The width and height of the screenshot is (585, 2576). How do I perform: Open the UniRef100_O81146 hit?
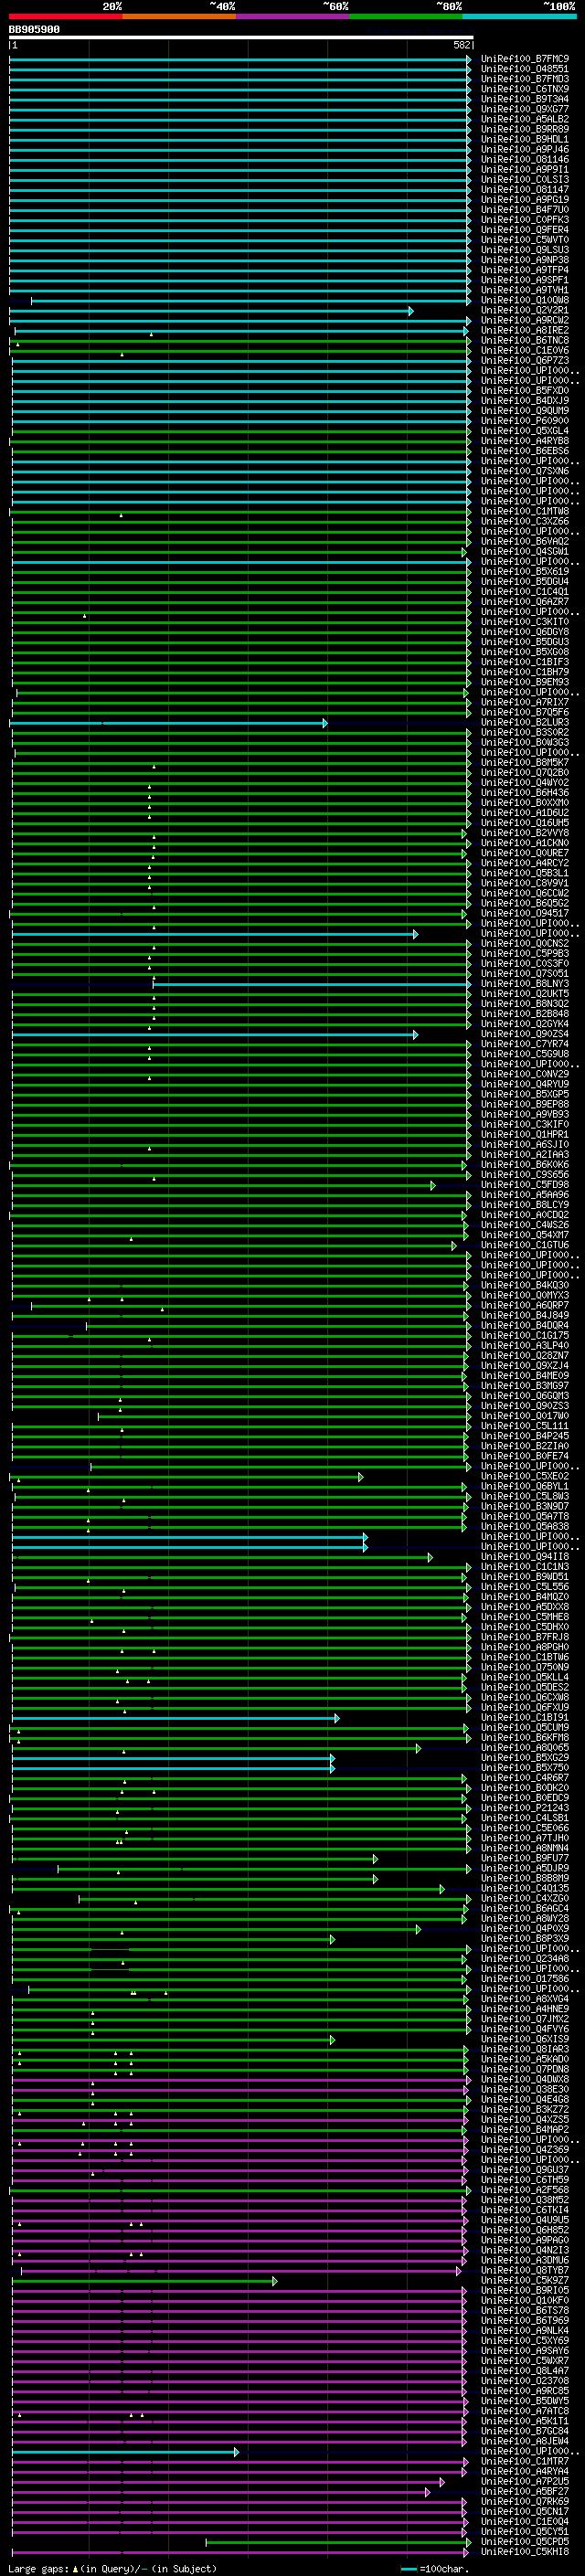pyautogui.click(x=524, y=159)
